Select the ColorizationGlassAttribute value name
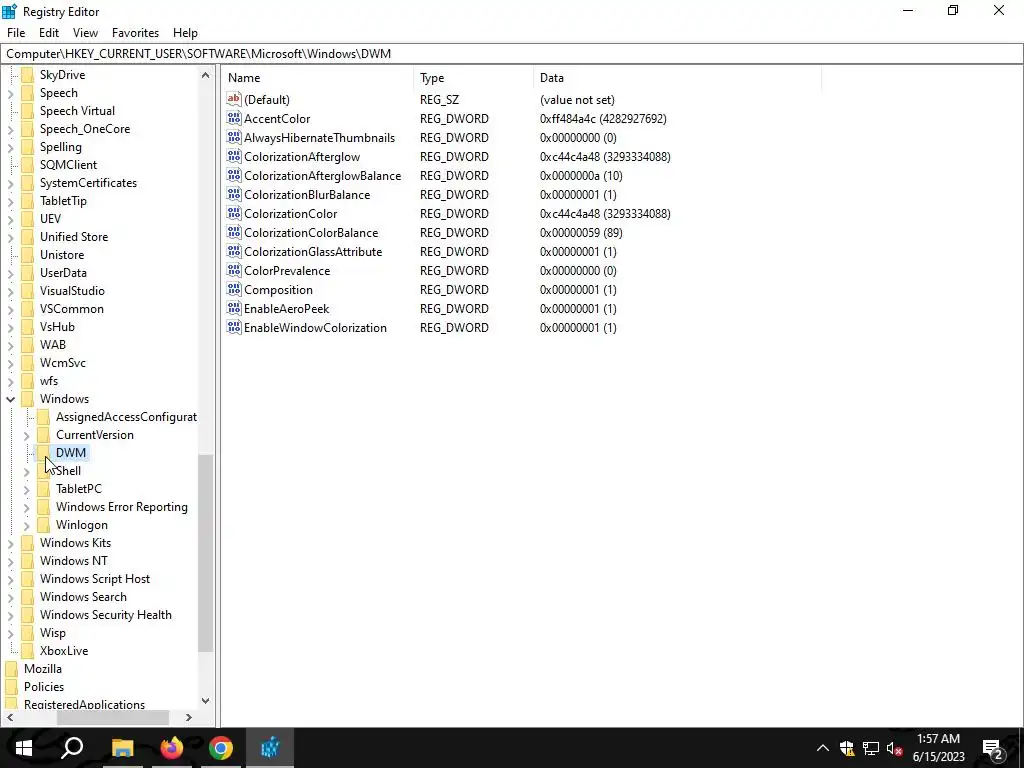 pyautogui.click(x=313, y=251)
